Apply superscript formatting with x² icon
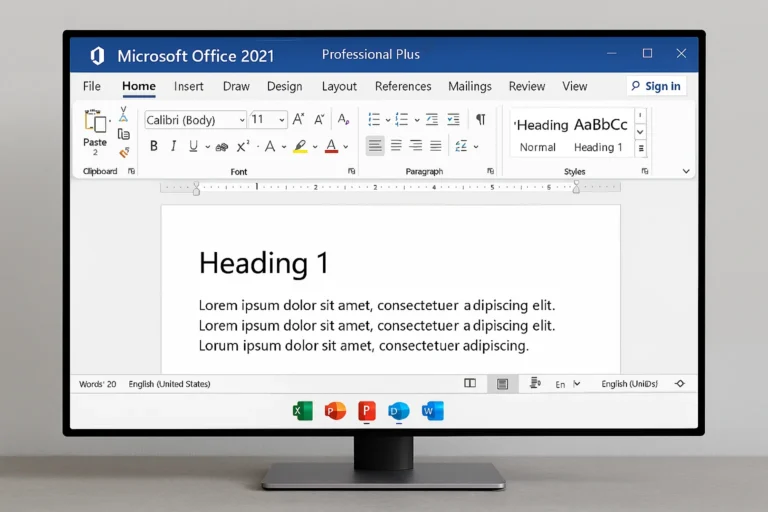This screenshot has height=512, width=768. (242, 146)
